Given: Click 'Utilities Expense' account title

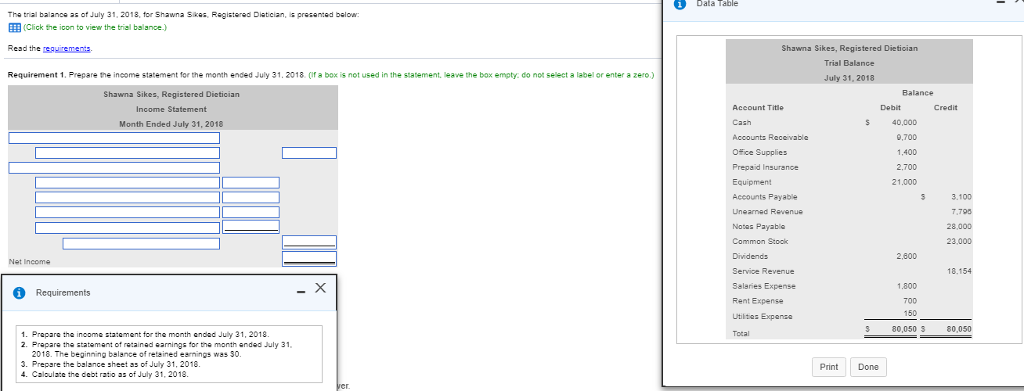Looking at the screenshot, I should coord(763,316).
